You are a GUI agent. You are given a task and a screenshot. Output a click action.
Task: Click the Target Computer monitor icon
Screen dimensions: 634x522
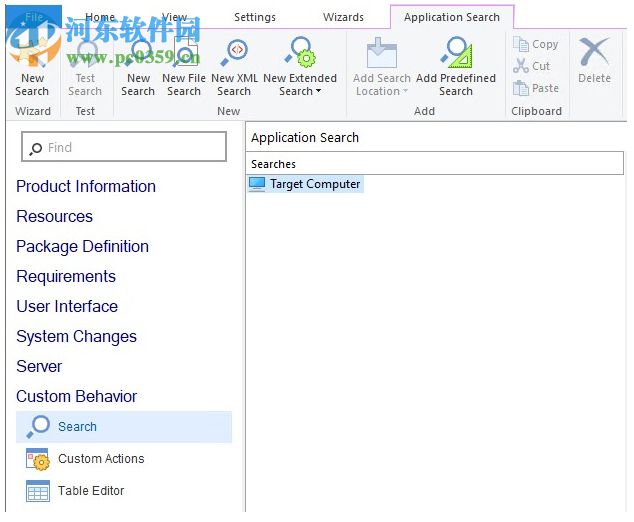(257, 184)
